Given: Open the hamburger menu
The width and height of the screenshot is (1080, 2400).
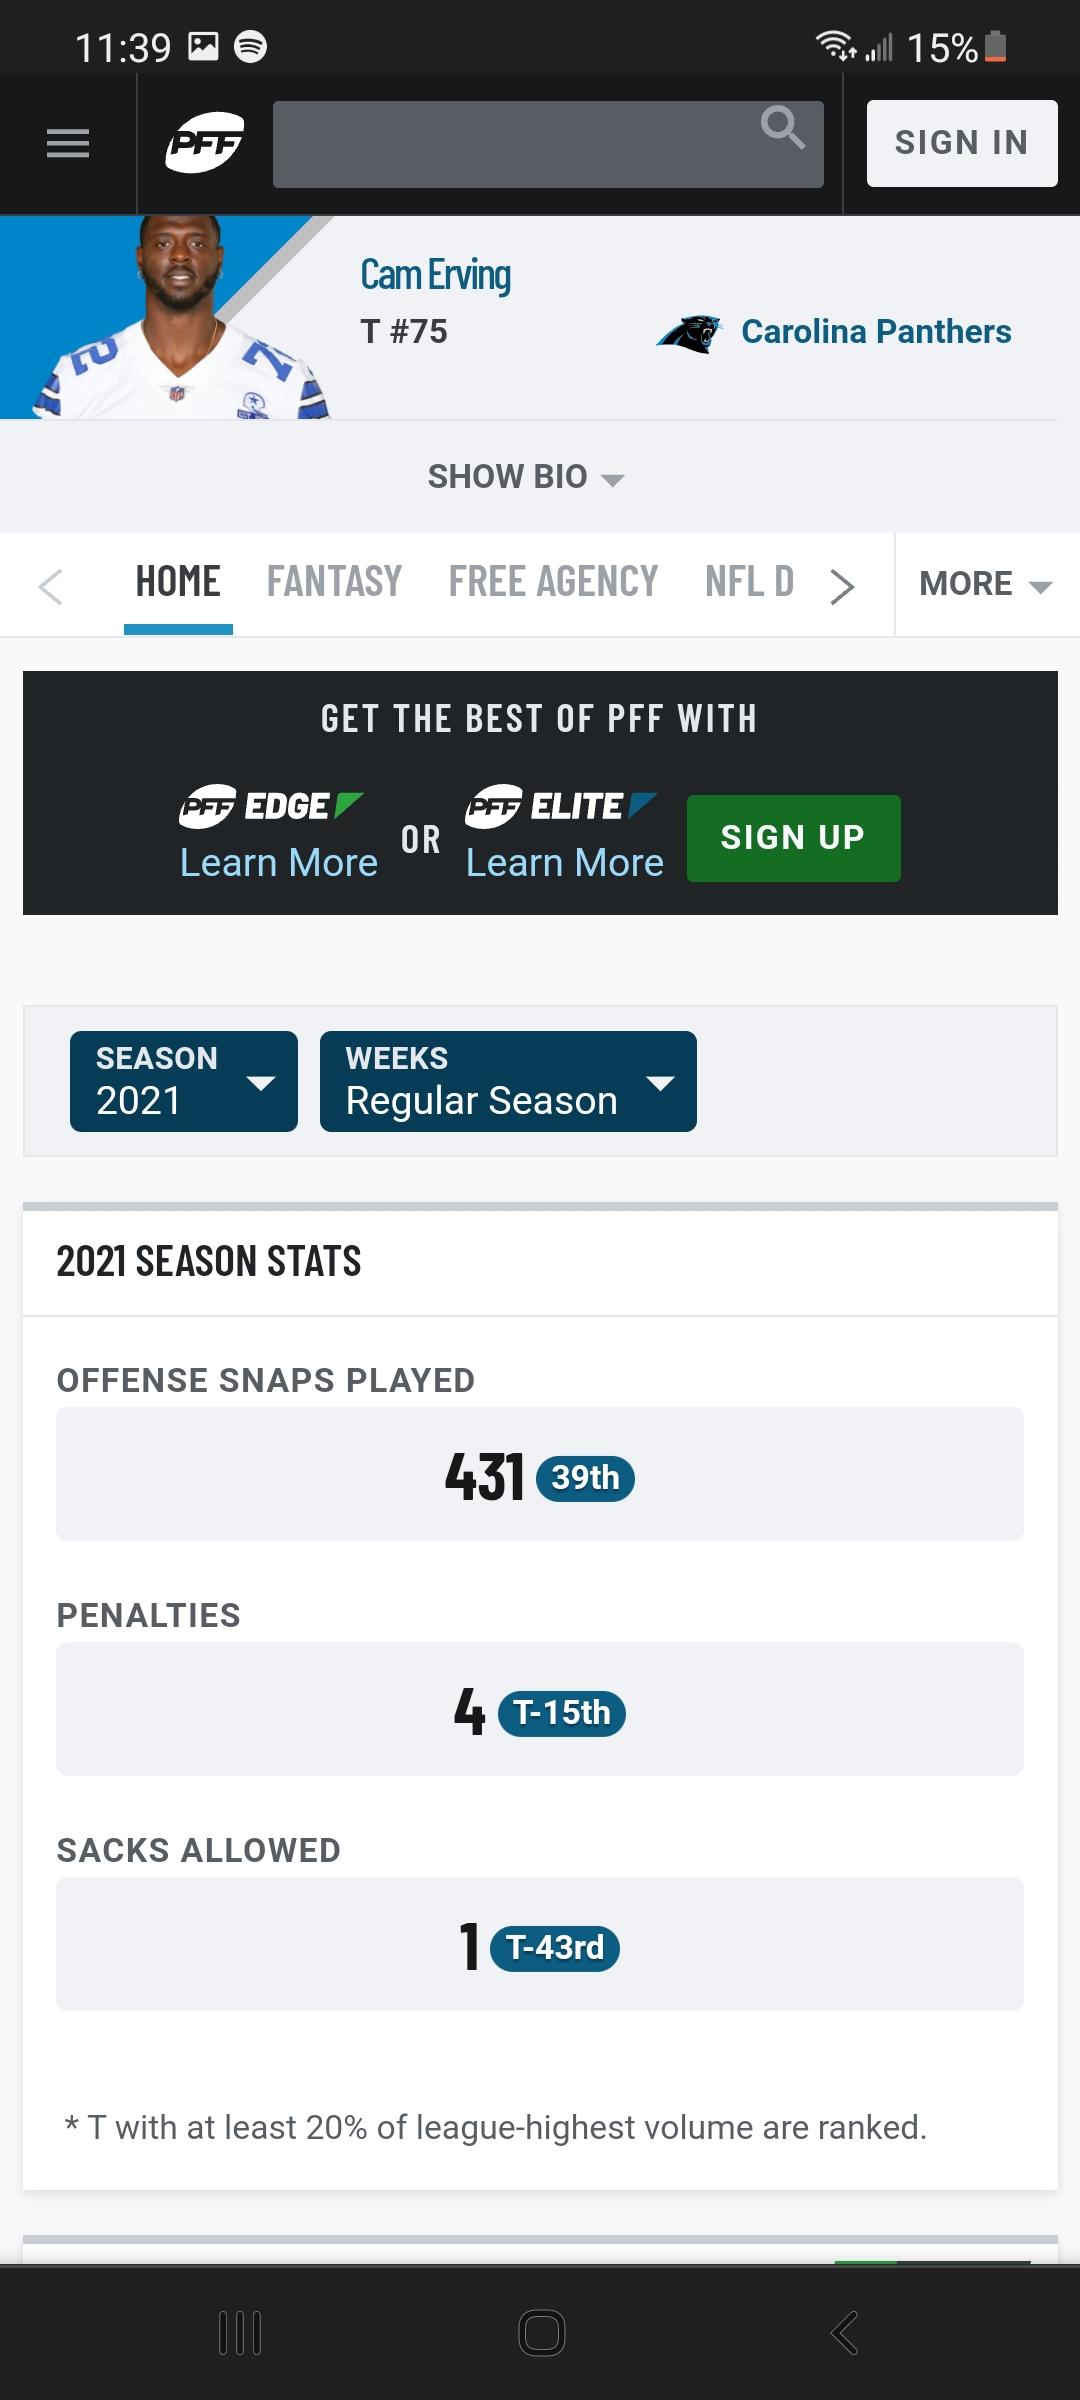Looking at the screenshot, I should click(x=68, y=144).
